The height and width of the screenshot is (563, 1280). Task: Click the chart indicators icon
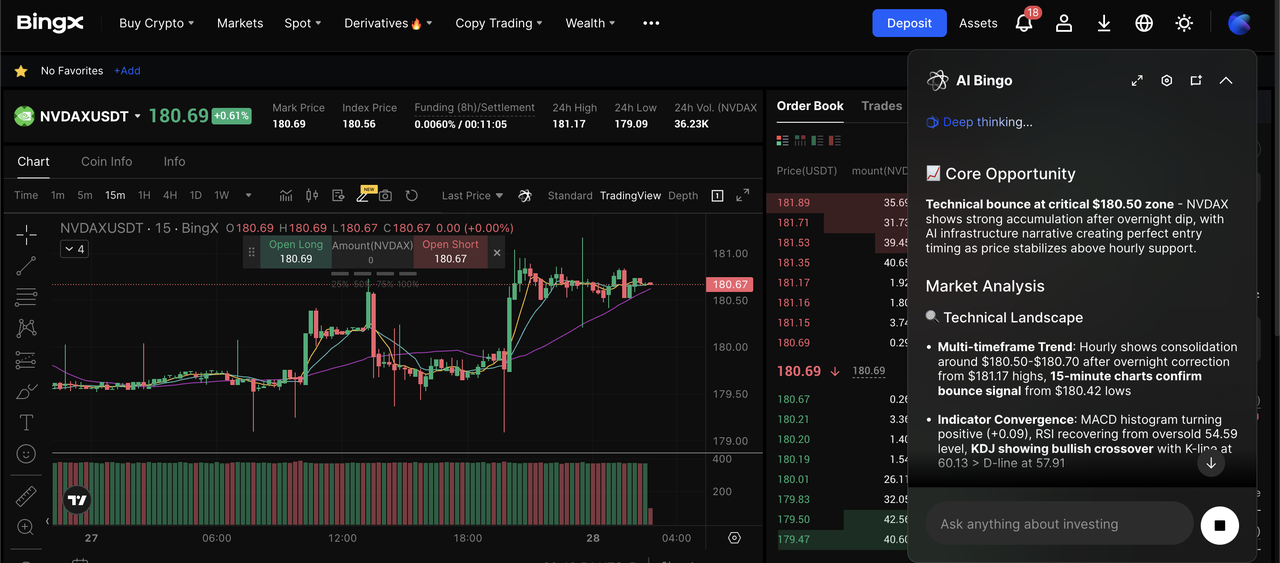click(286, 195)
